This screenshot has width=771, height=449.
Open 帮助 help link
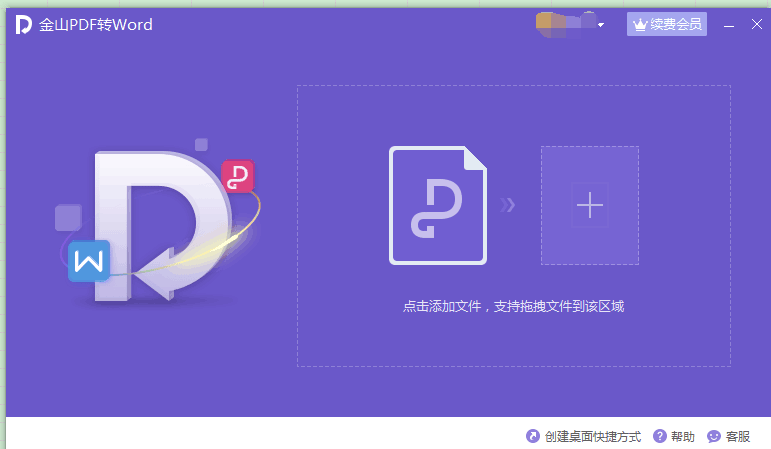tap(682, 437)
